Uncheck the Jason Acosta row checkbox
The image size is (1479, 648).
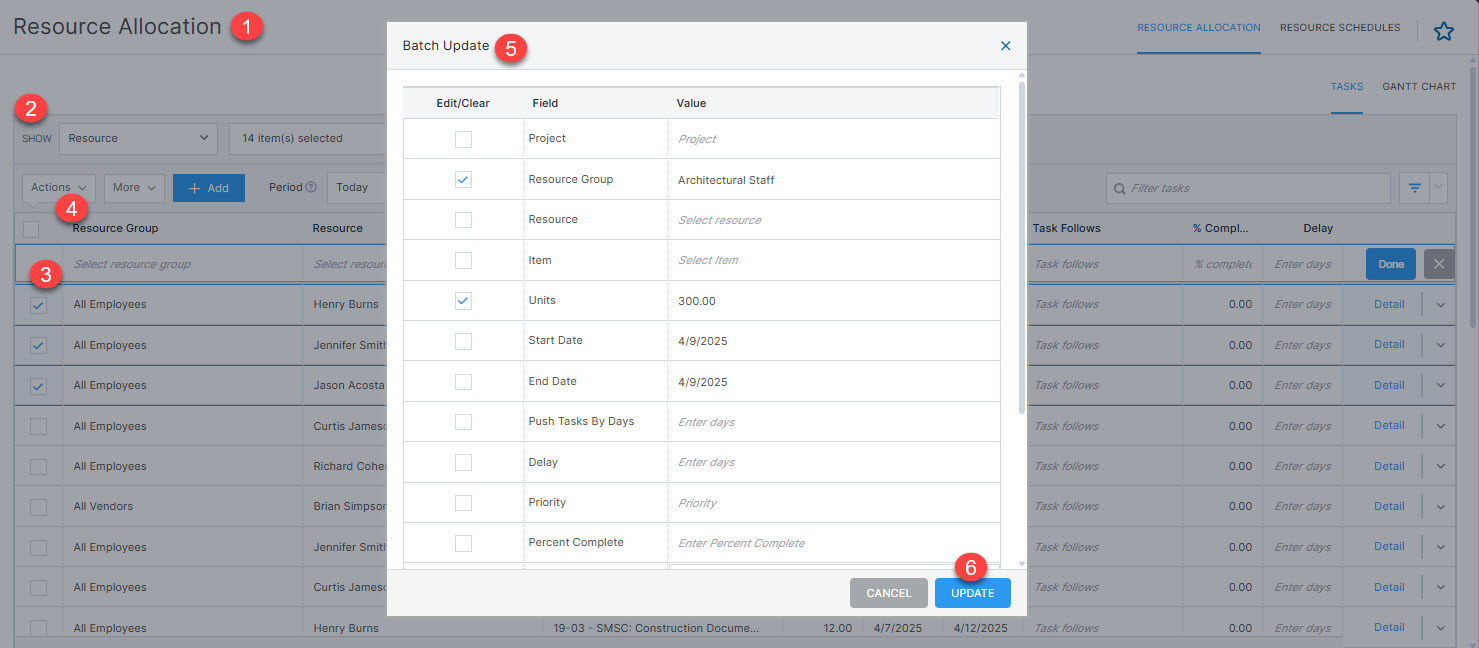(38, 386)
